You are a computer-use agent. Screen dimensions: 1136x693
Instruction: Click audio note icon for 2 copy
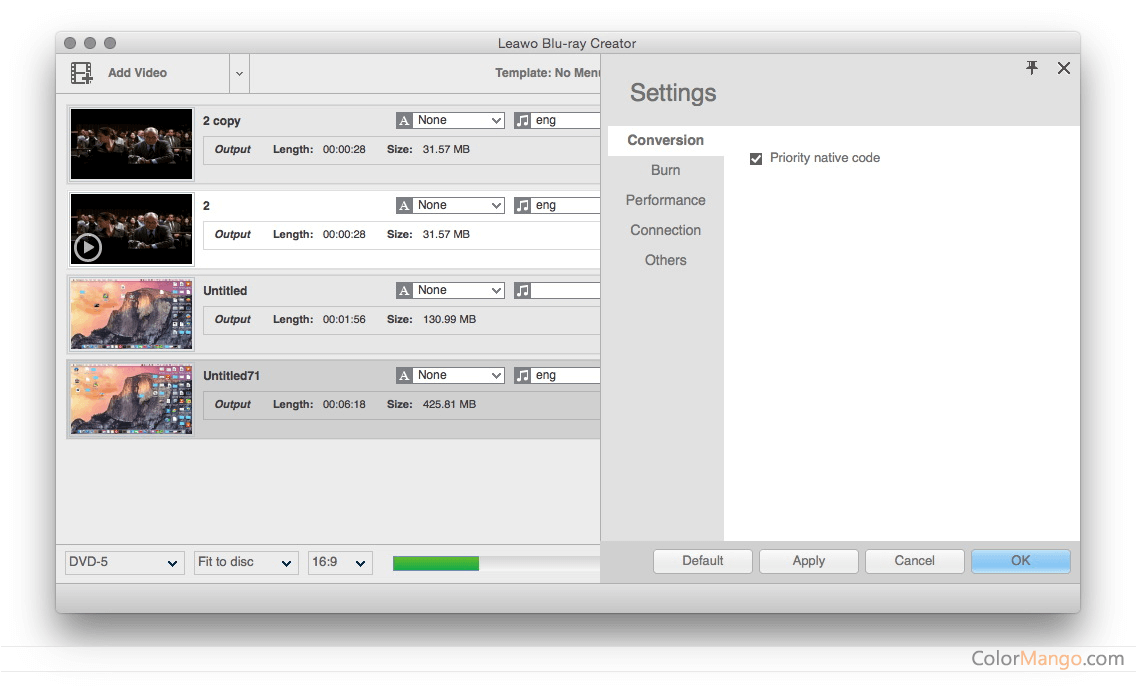coord(522,120)
